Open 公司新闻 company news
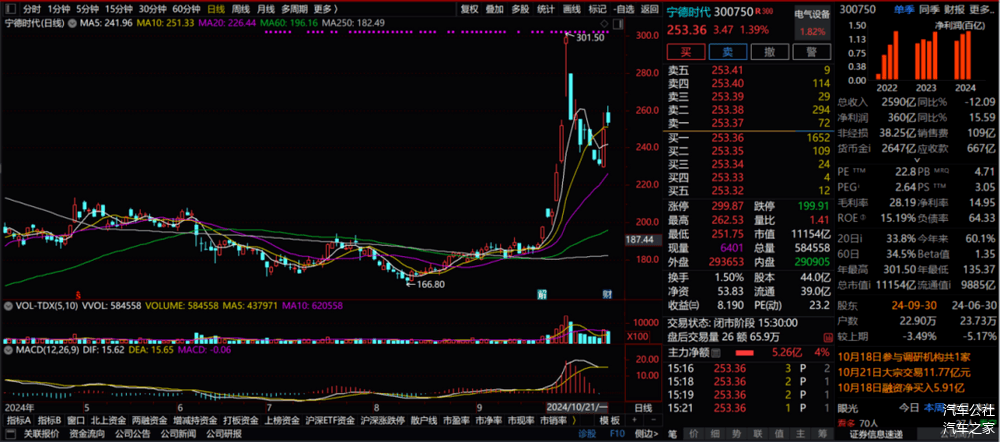This screenshot has height=442, width=1000. tap(179, 434)
